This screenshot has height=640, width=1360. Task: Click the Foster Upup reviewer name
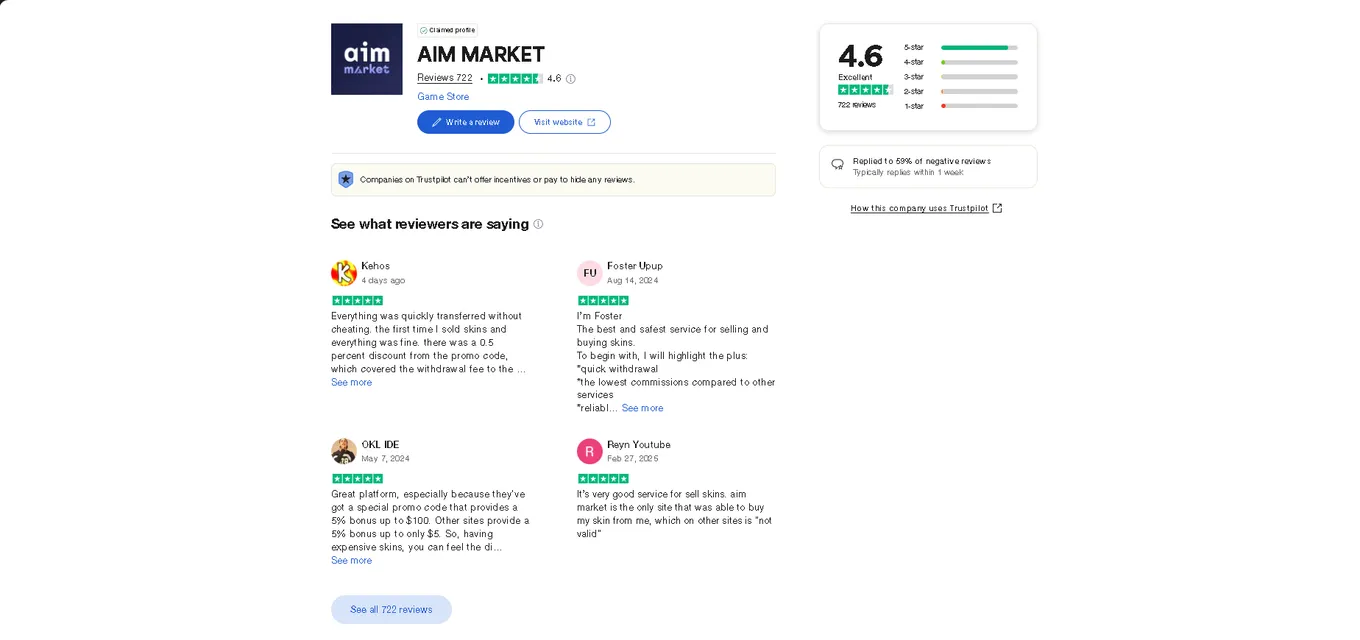pos(635,266)
